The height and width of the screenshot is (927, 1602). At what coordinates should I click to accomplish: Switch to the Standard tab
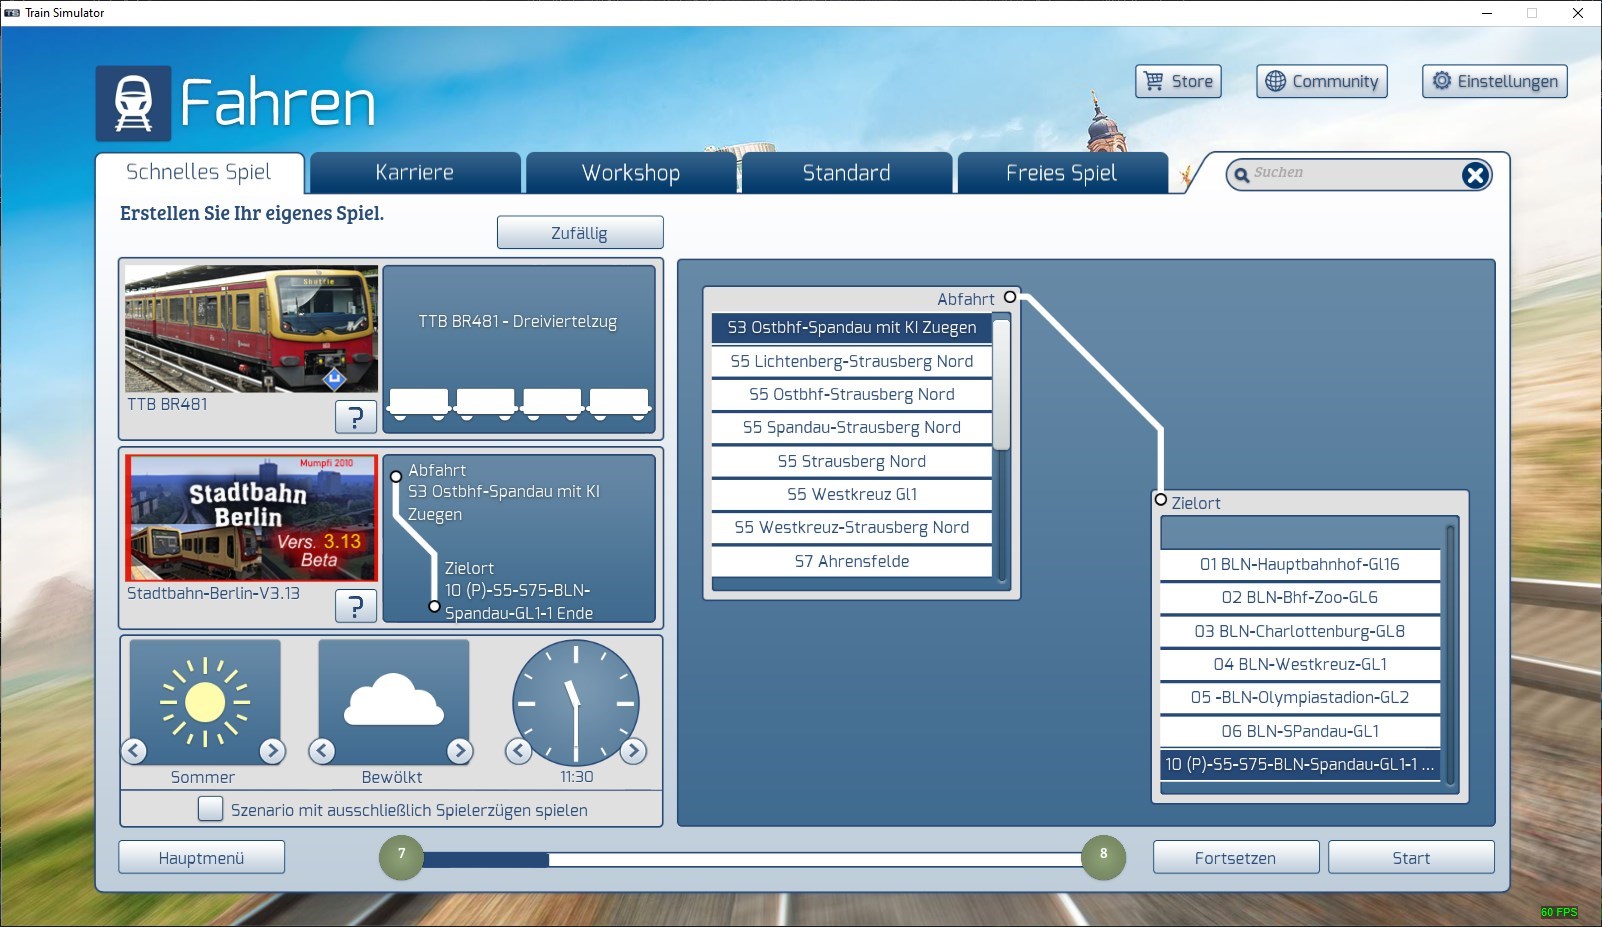[x=847, y=173]
